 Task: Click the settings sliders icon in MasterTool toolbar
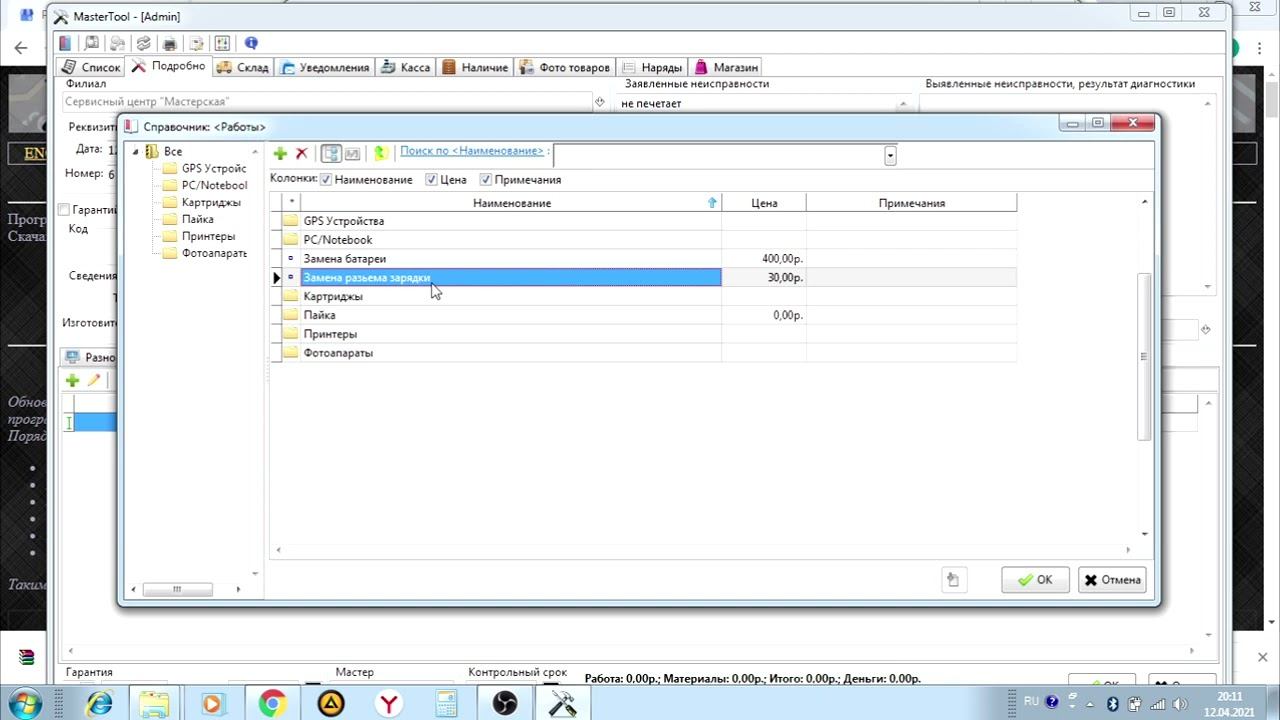tap(222, 43)
